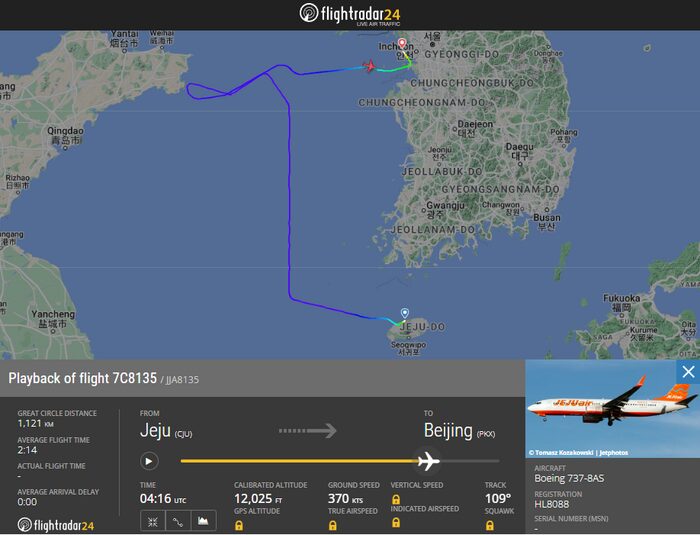700x535 pixels.
Task: Start playback of flight 7C8135
Action: (x=149, y=461)
